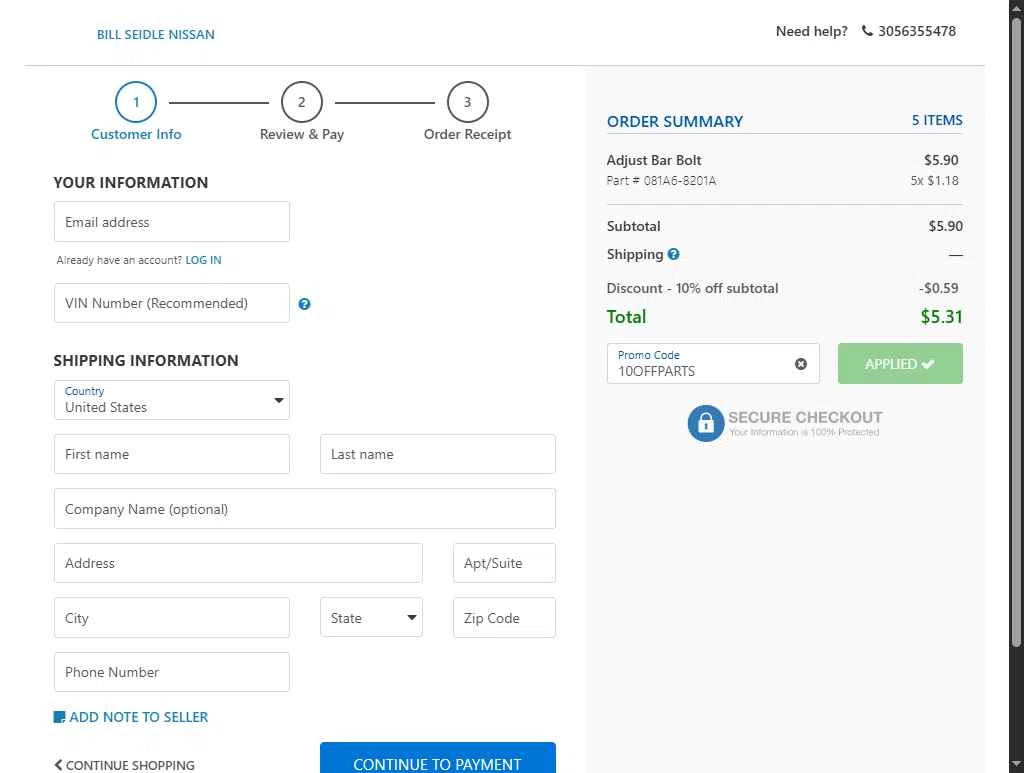This screenshot has height=773, width=1024.
Task: Click the City field
Action: click(172, 617)
